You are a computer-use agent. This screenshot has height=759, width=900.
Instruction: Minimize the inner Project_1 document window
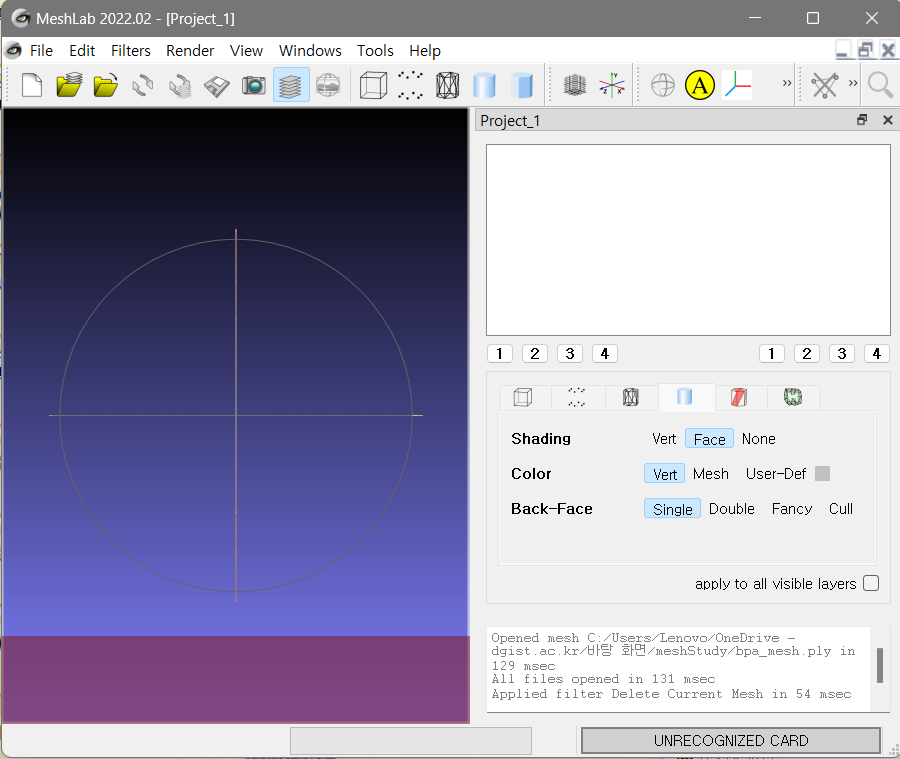[843, 51]
